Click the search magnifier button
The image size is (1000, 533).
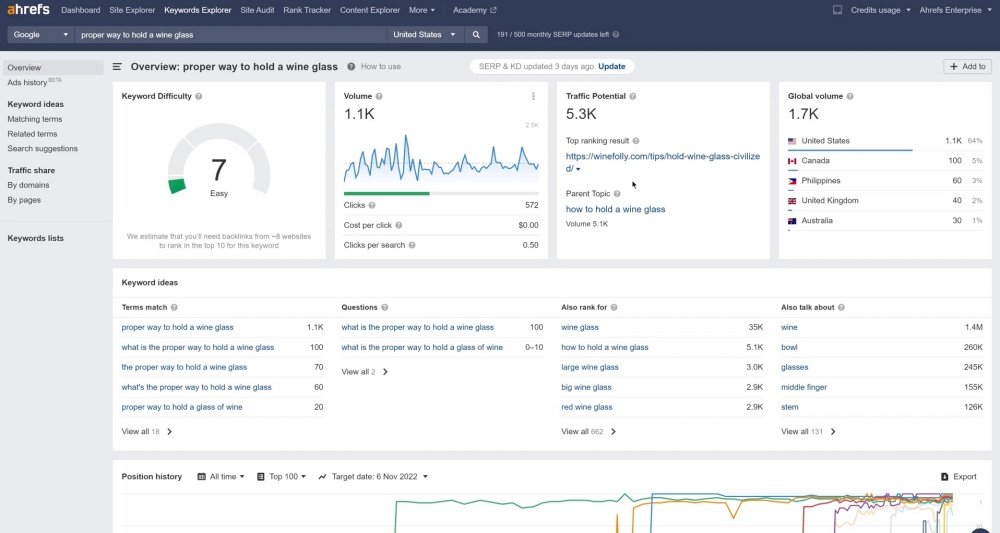477,34
